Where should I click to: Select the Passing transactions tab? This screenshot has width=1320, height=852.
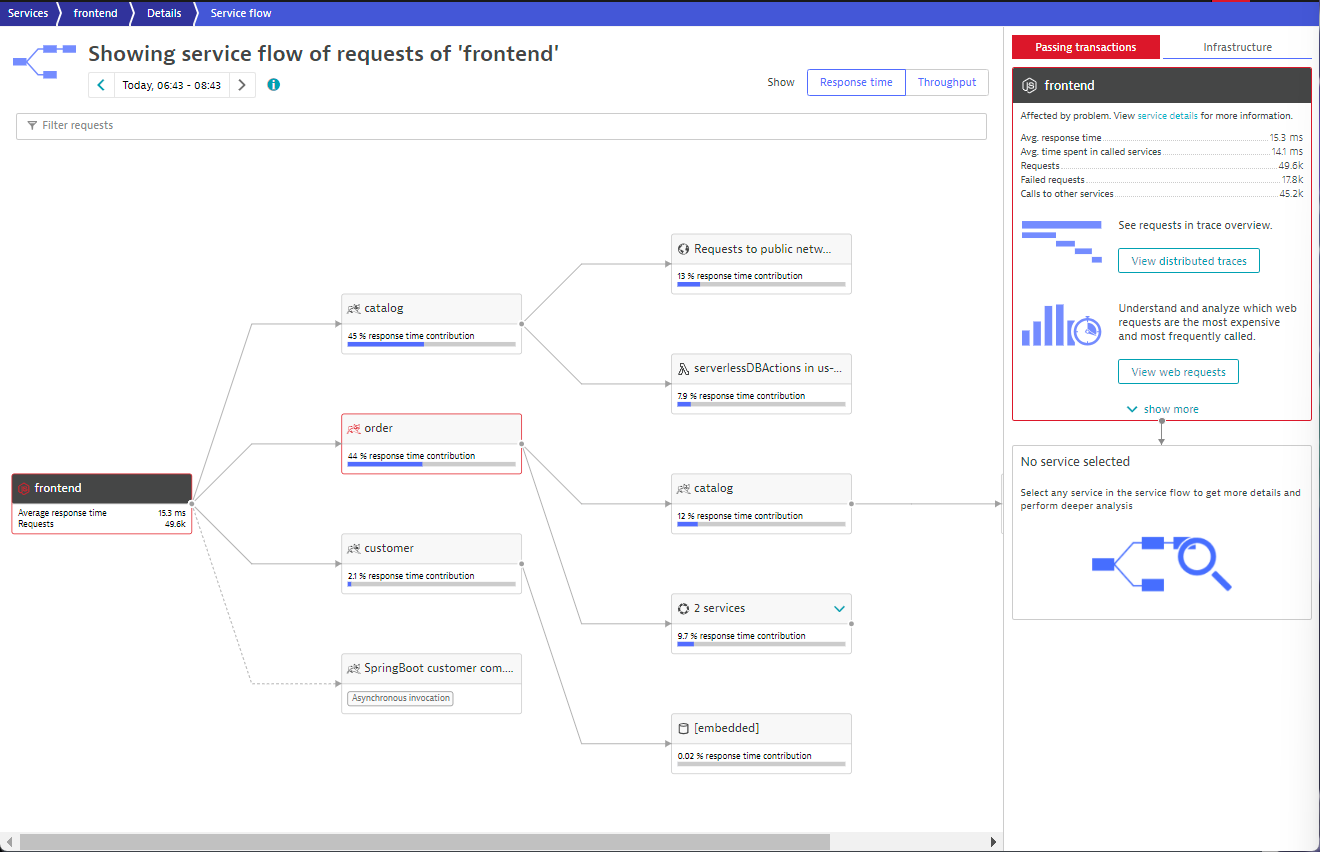(1085, 47)
